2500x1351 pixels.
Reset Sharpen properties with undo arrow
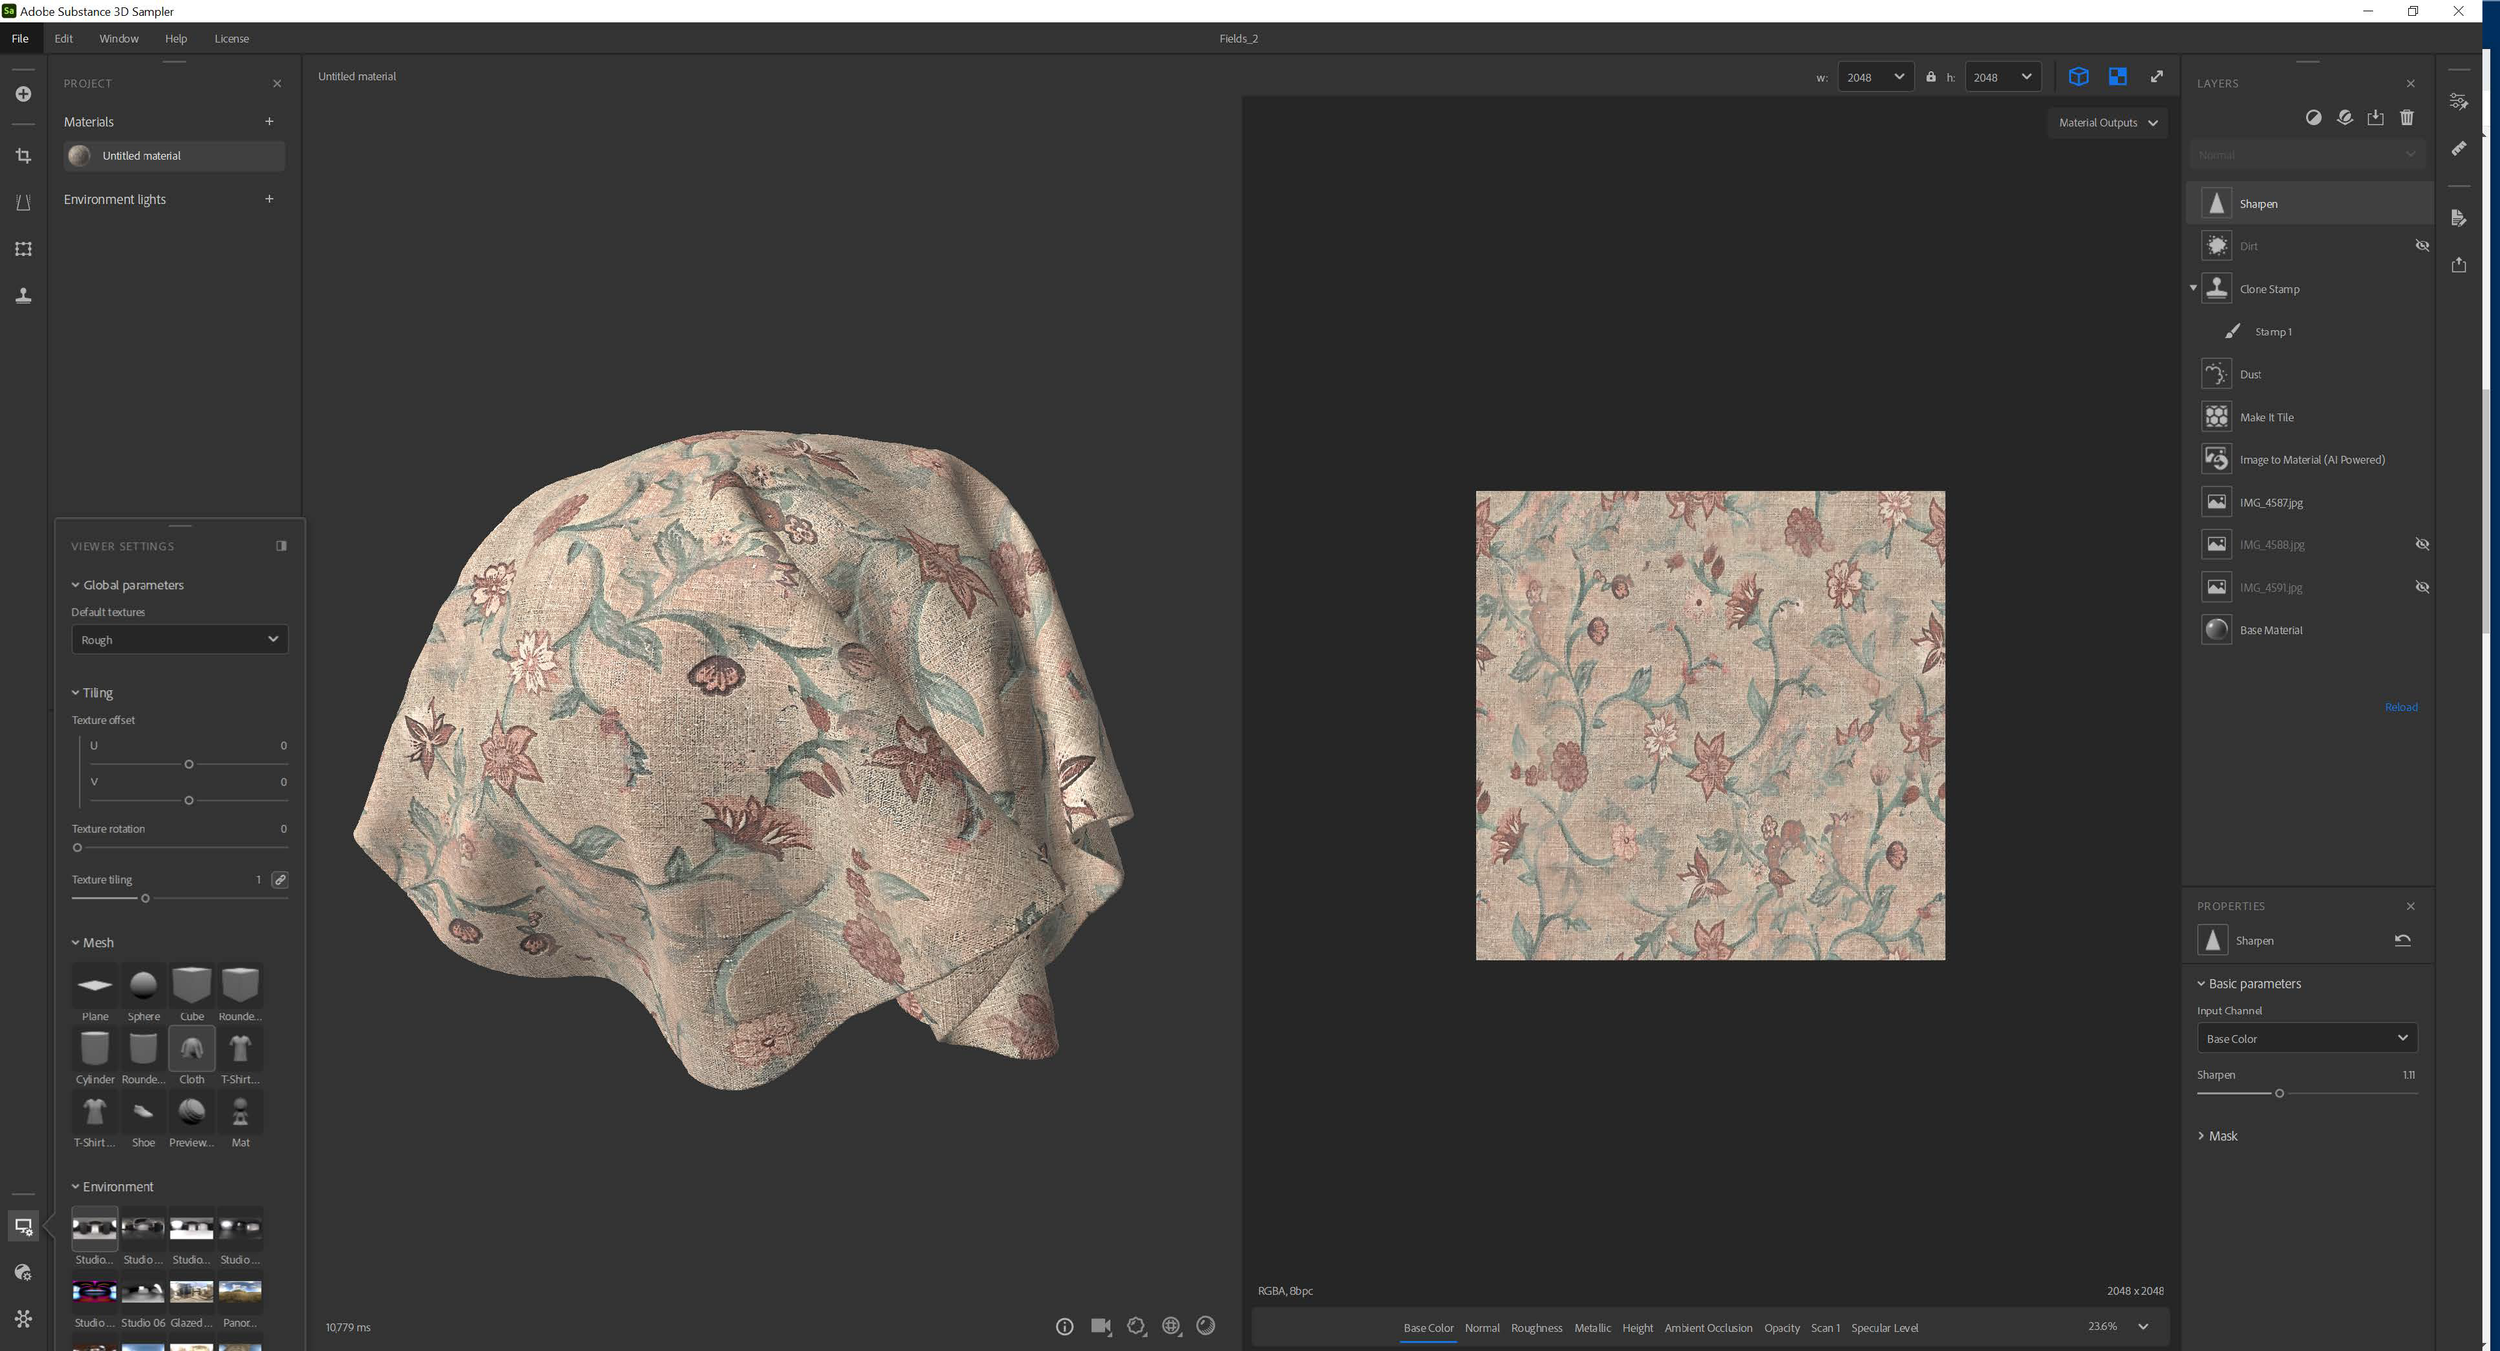click(2402, 940)
